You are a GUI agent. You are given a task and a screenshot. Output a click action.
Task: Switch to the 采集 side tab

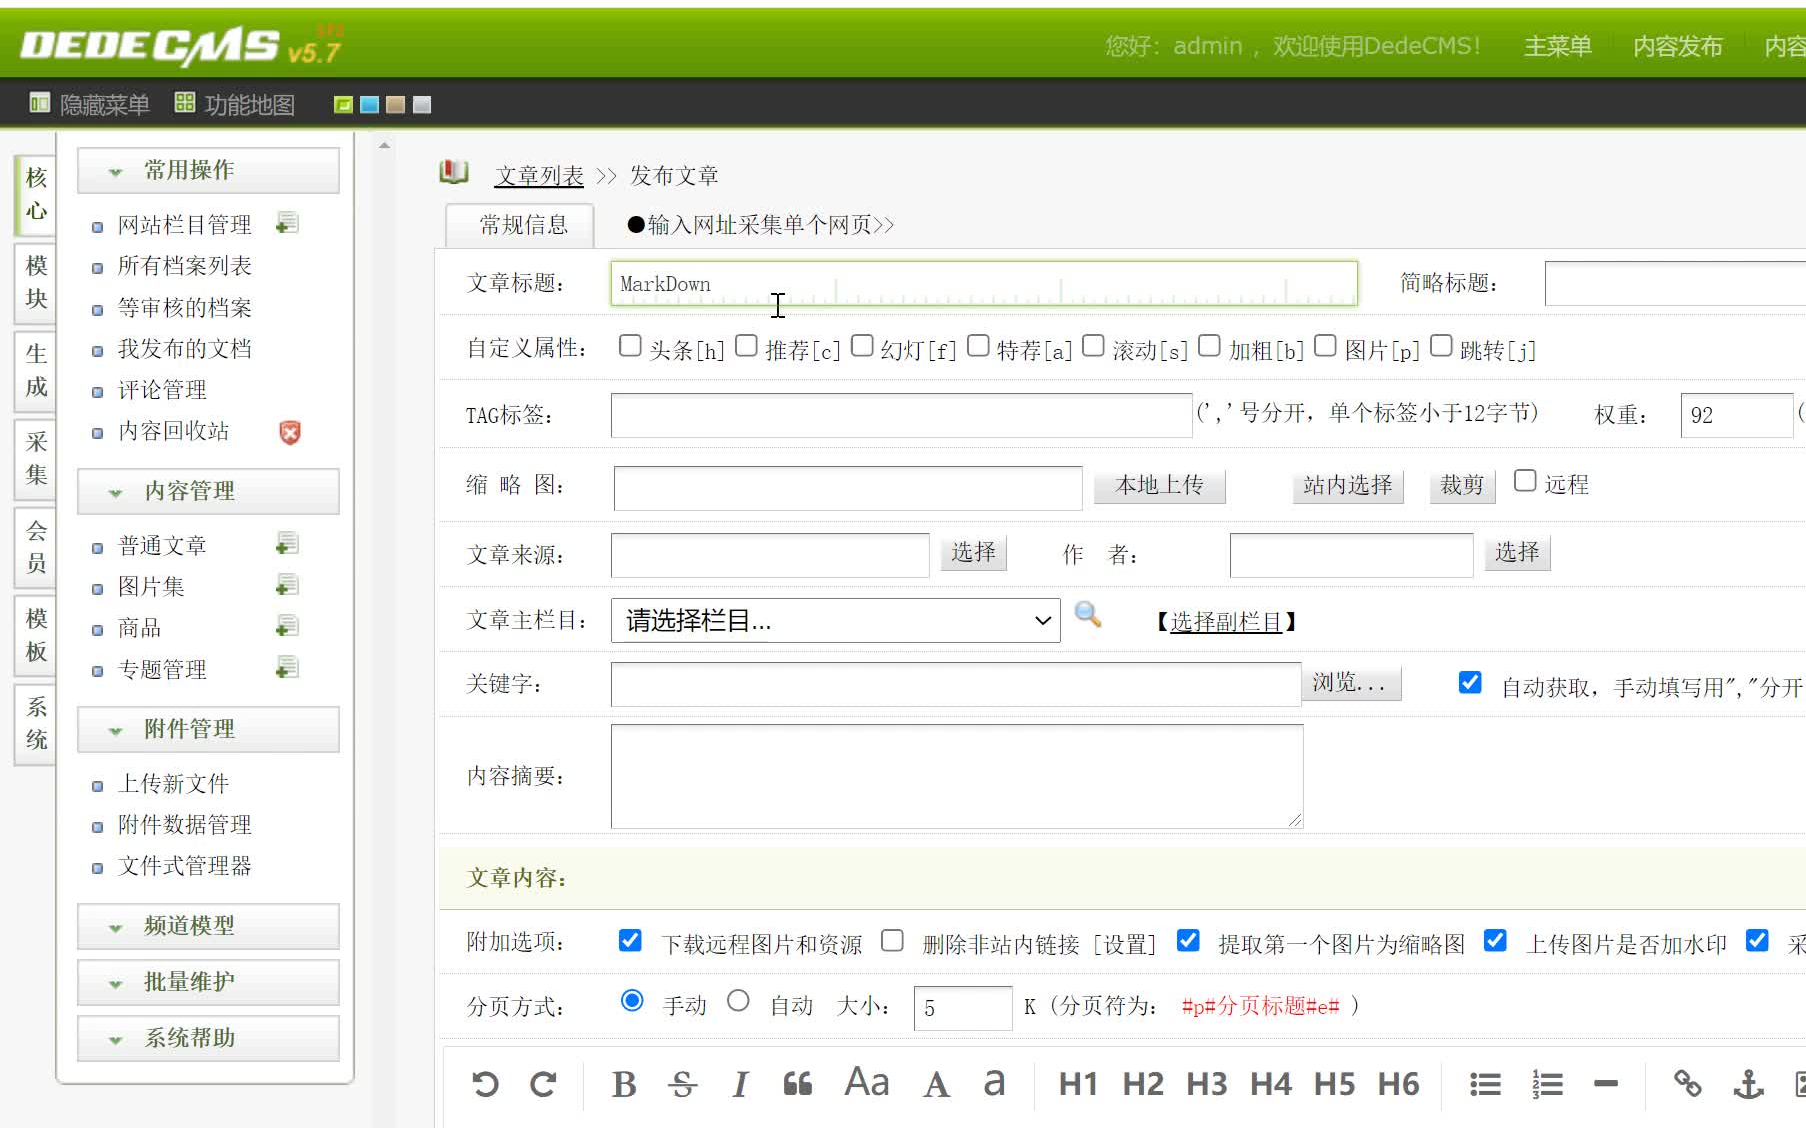pyautogui.click(x=36, y=458)
